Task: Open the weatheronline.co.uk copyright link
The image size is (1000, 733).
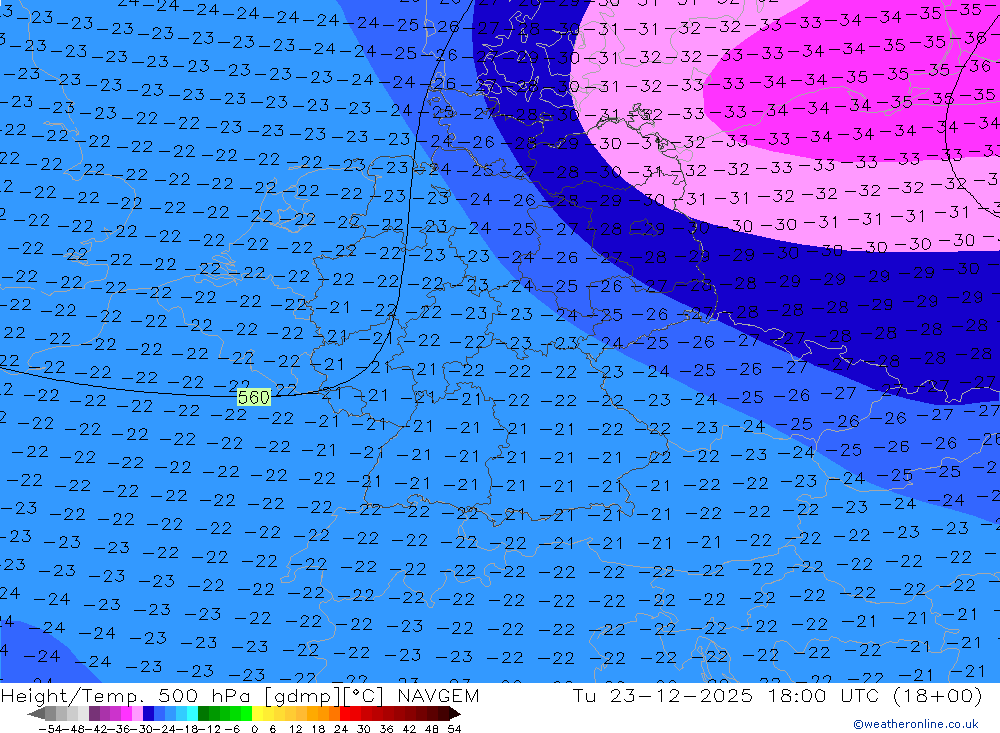Action: click(916, 723)
